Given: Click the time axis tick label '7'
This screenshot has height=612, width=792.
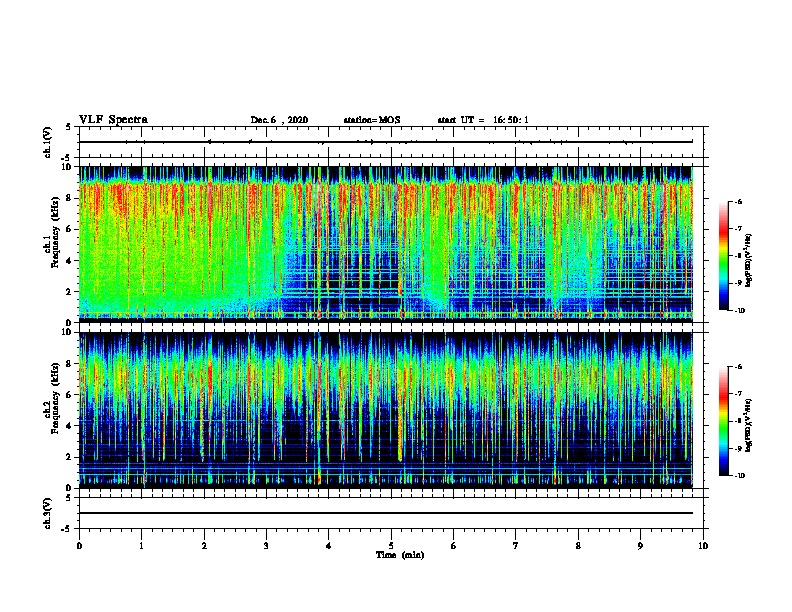Looking at the screenshot, I should tap(516, 545).
